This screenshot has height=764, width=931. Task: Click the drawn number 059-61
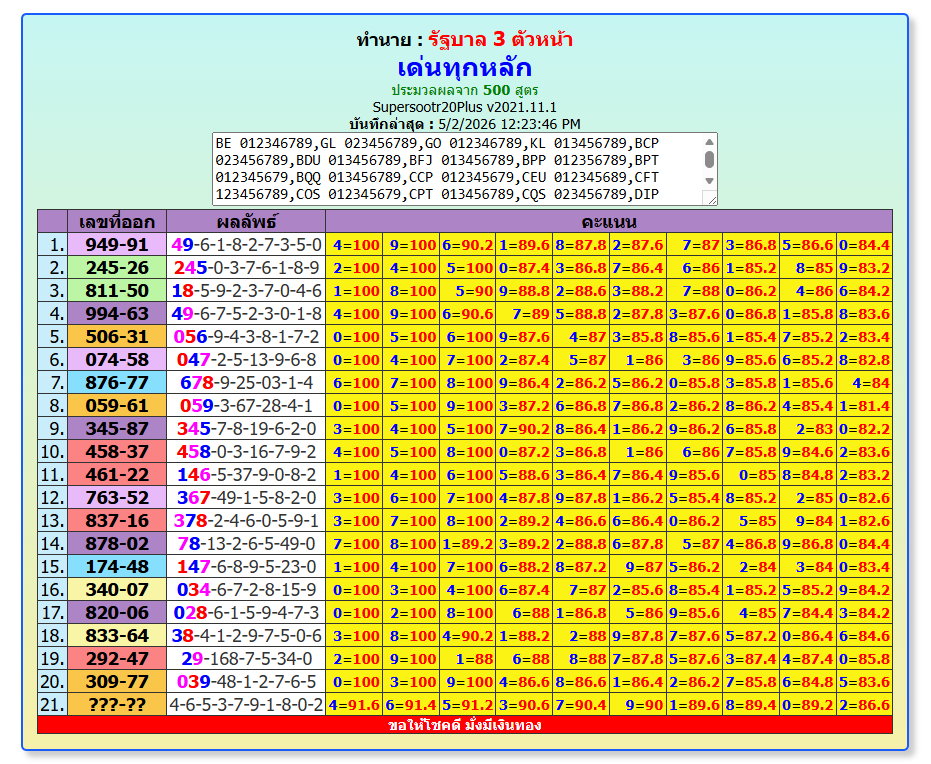[x=117, y=405]
